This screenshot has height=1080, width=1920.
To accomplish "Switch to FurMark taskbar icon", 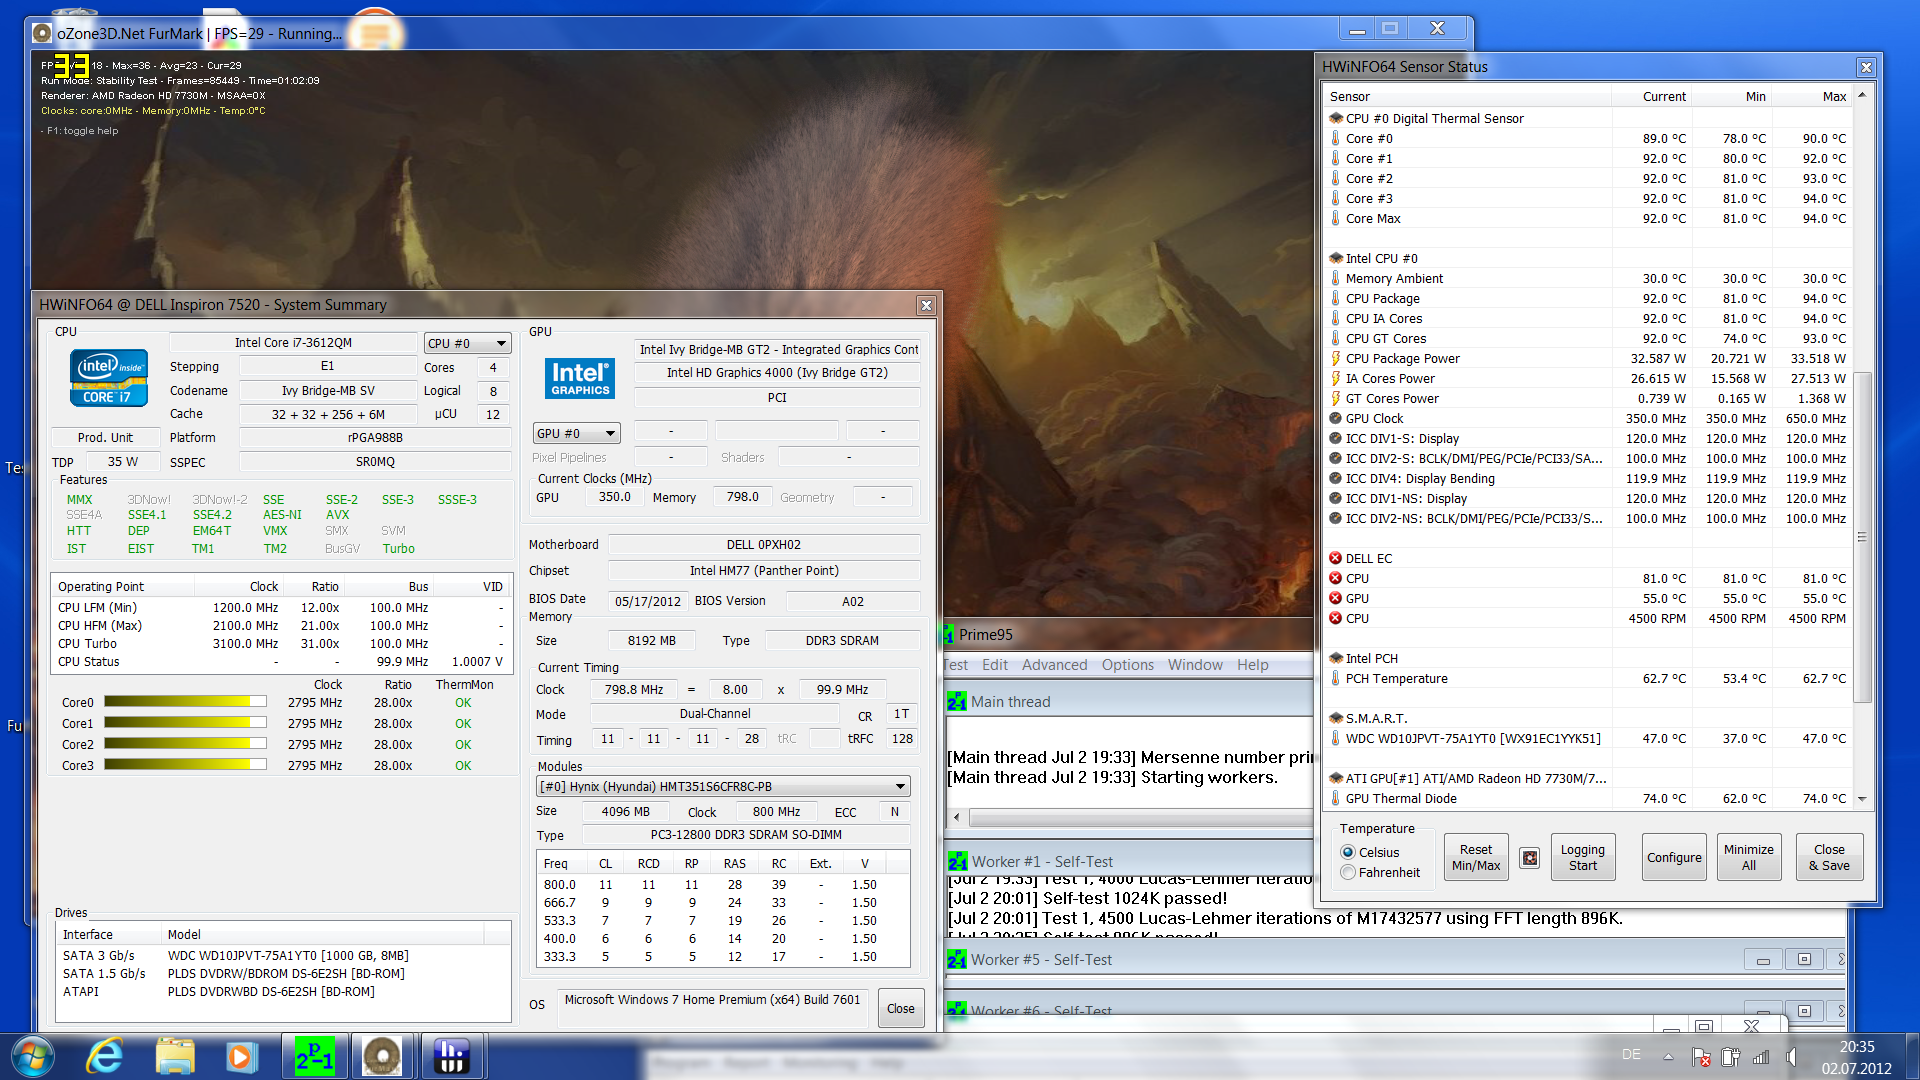I will tap(382, 1056).
